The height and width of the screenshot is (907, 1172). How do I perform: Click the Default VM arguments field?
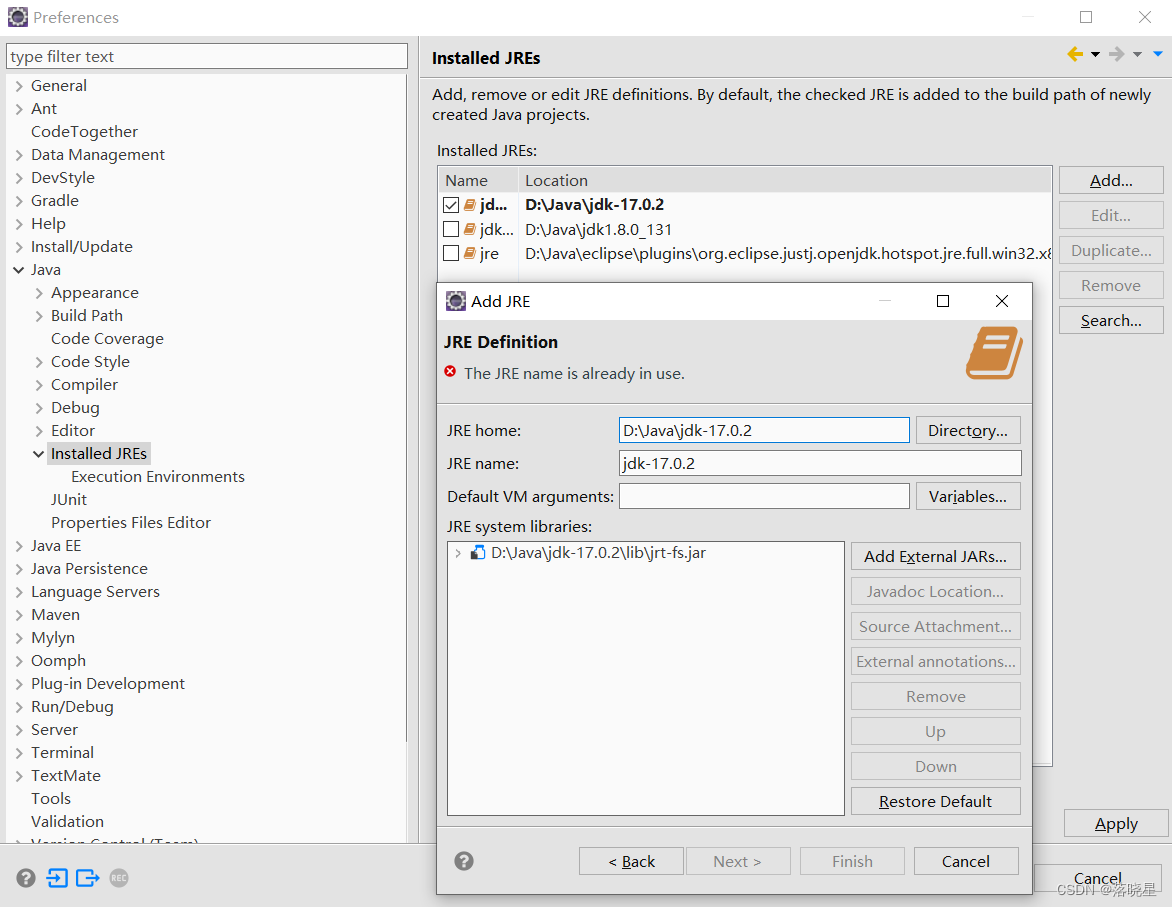click(764, 496)
